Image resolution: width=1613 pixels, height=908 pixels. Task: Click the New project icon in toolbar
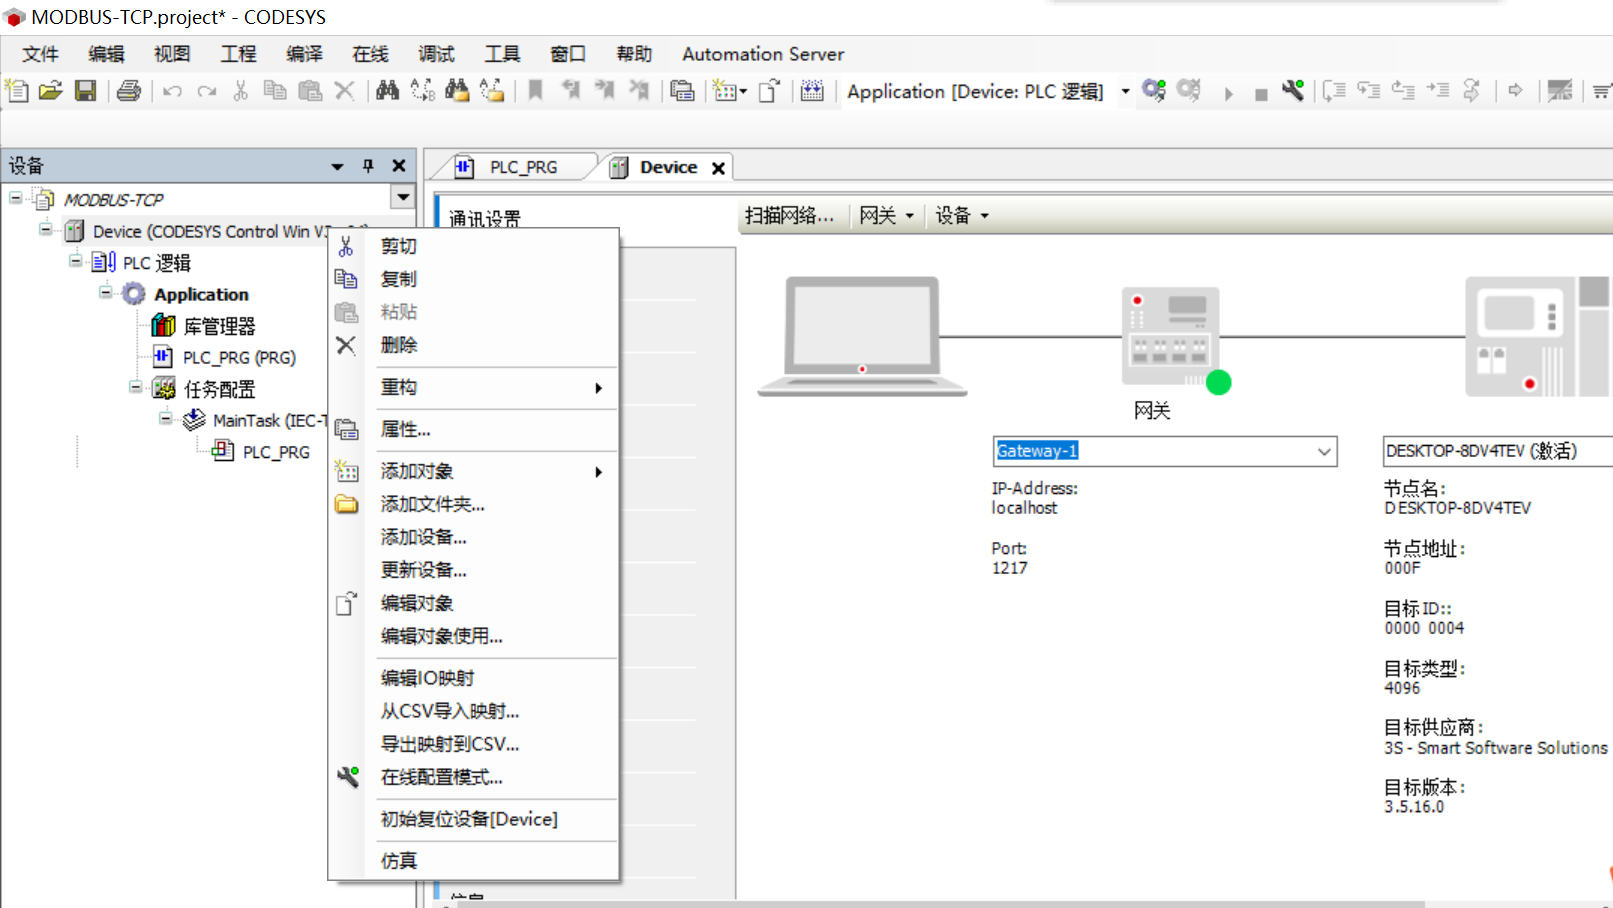[17, 91]
